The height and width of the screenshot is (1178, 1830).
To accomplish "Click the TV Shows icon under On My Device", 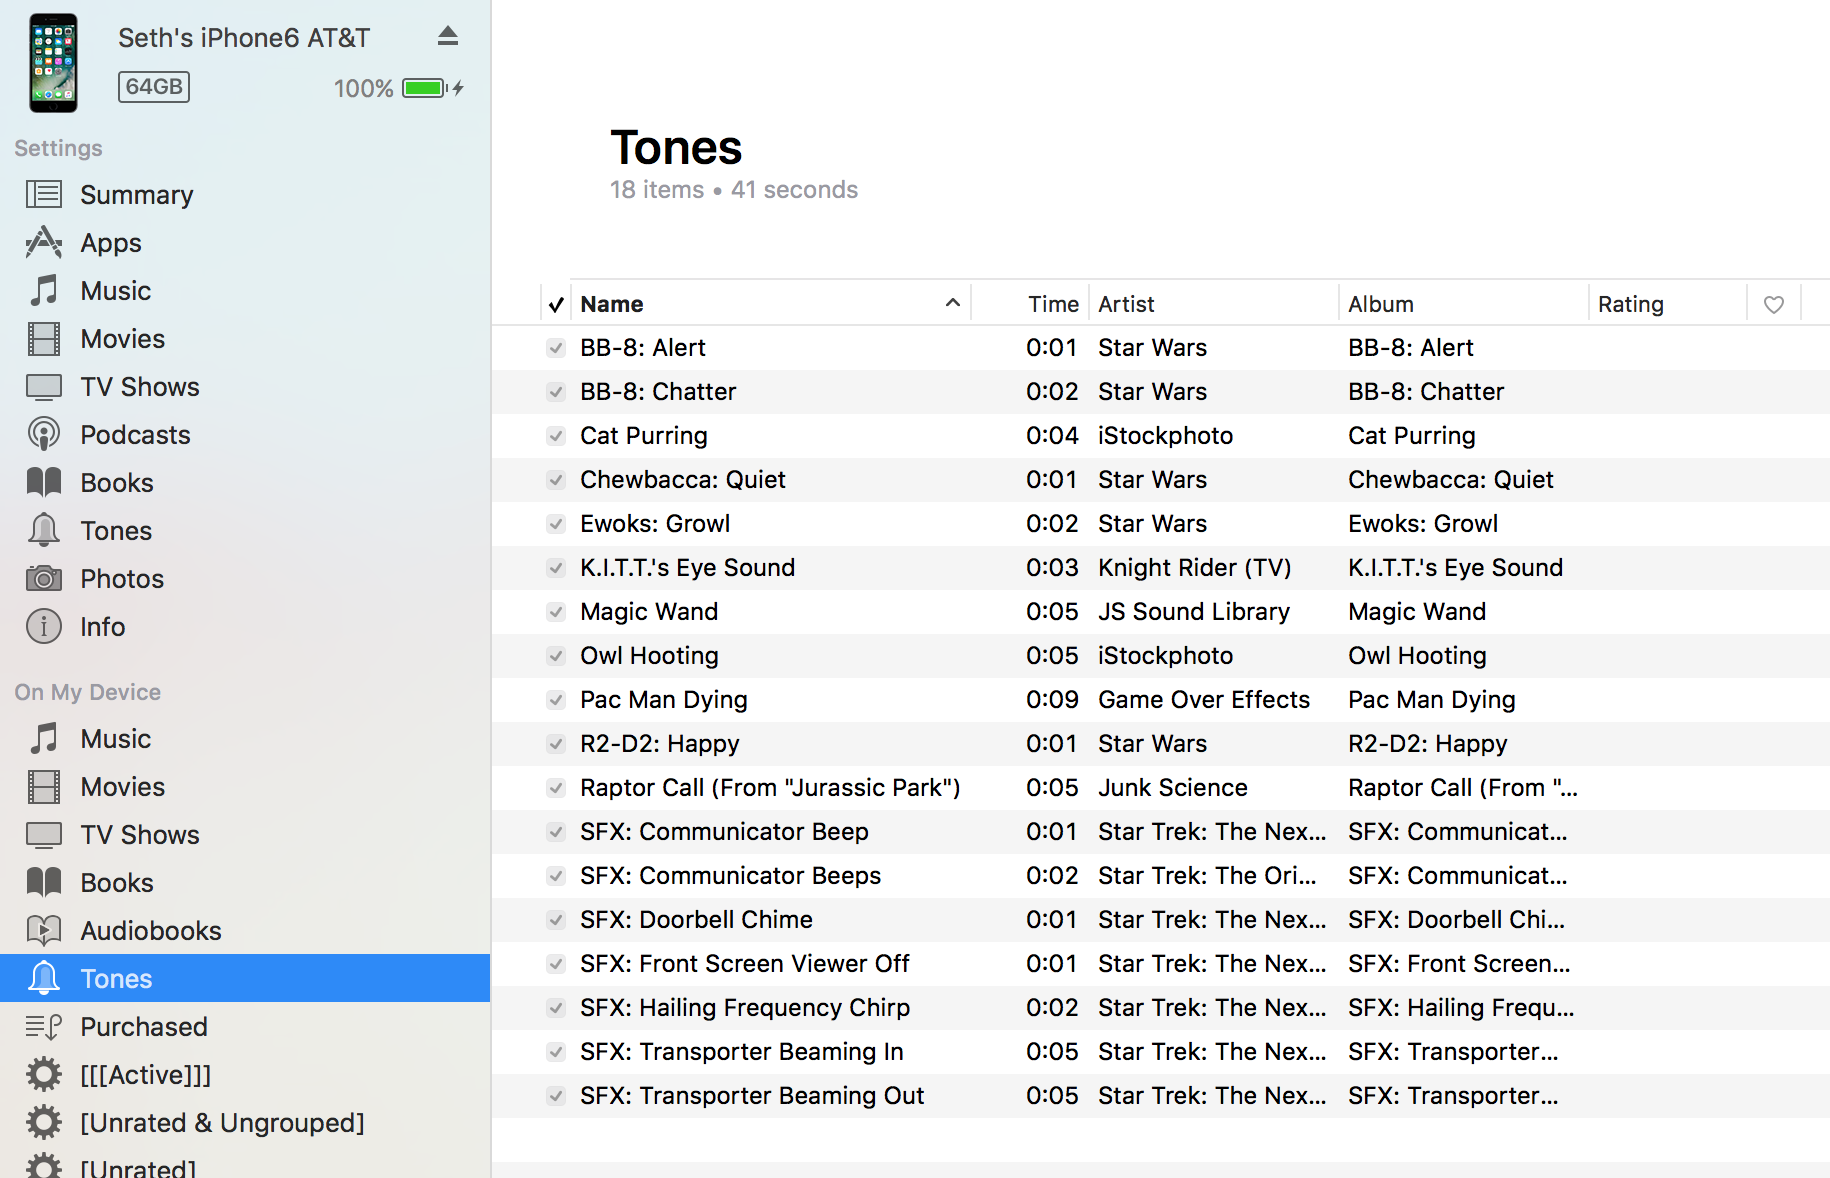I will 44,834.
